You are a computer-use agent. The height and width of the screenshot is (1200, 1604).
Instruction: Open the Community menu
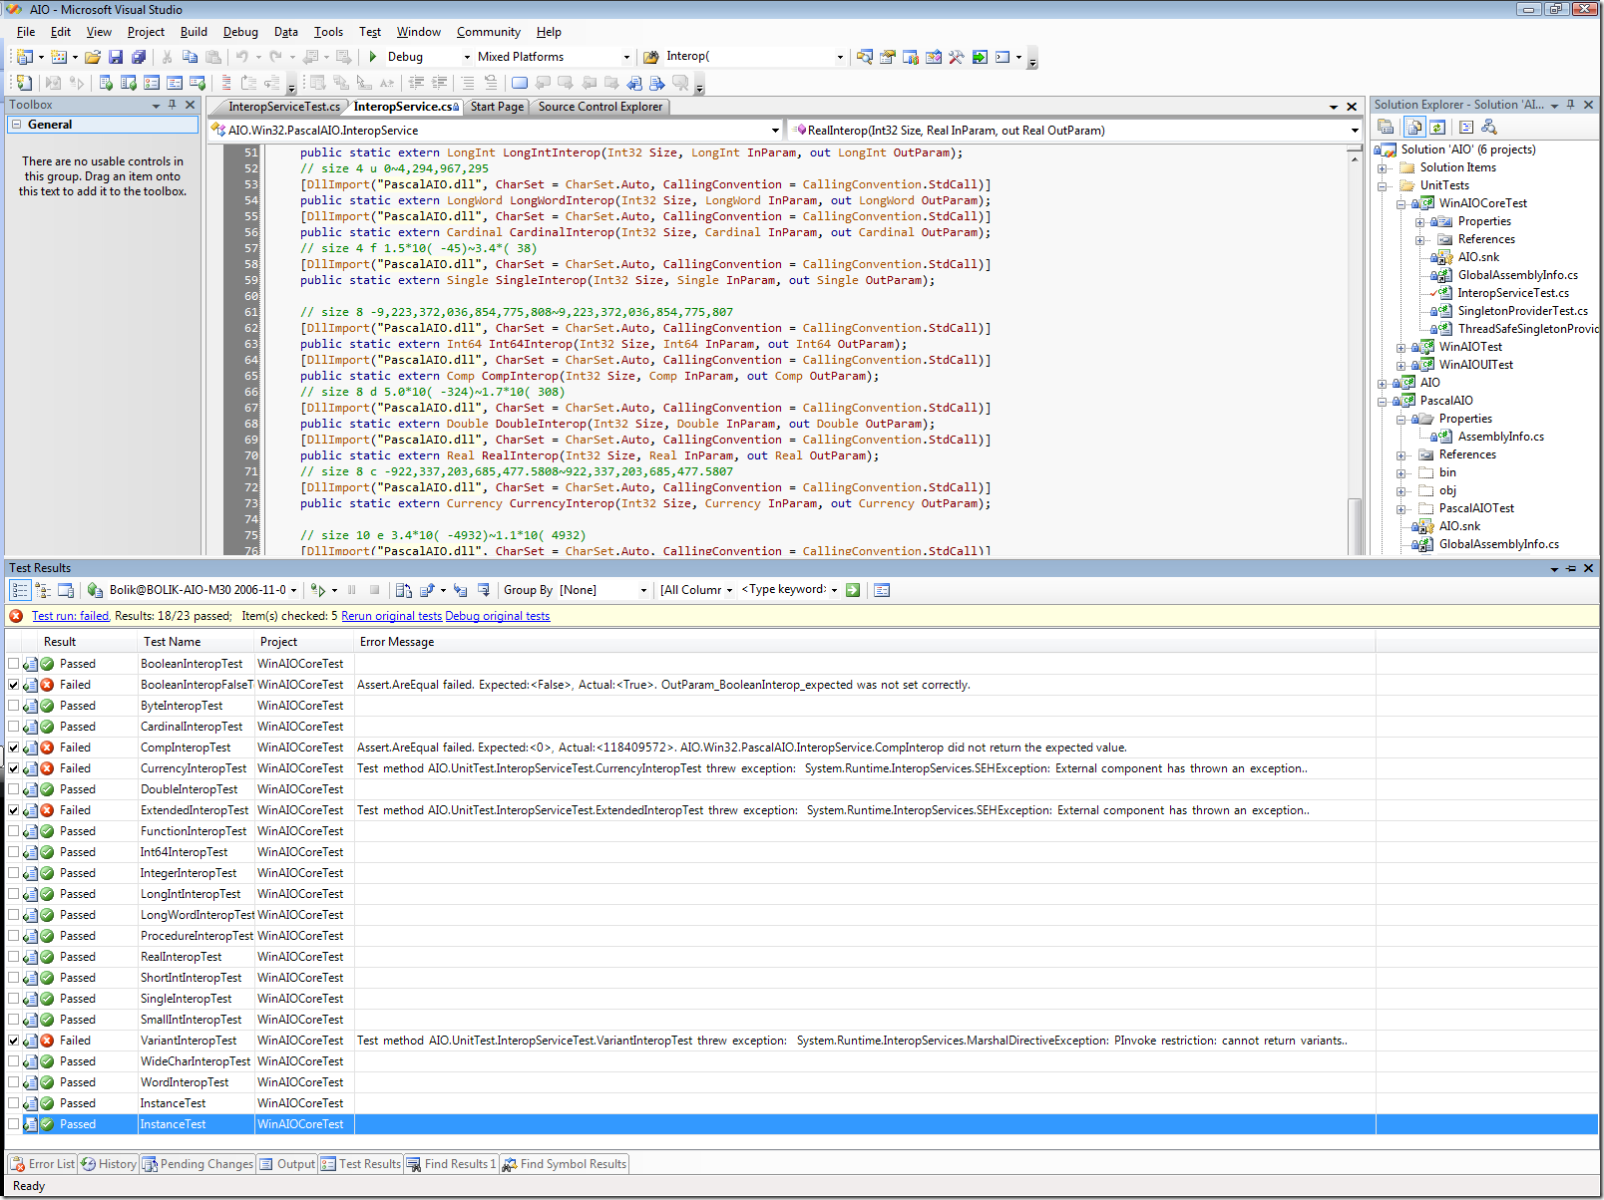(488, 32)
